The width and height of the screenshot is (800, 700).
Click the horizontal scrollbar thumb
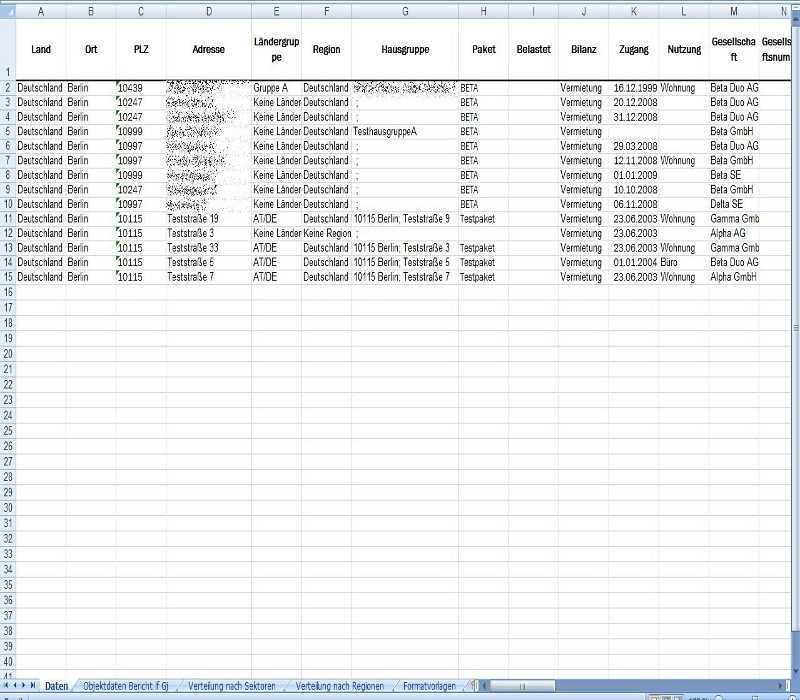pos(522,686)
